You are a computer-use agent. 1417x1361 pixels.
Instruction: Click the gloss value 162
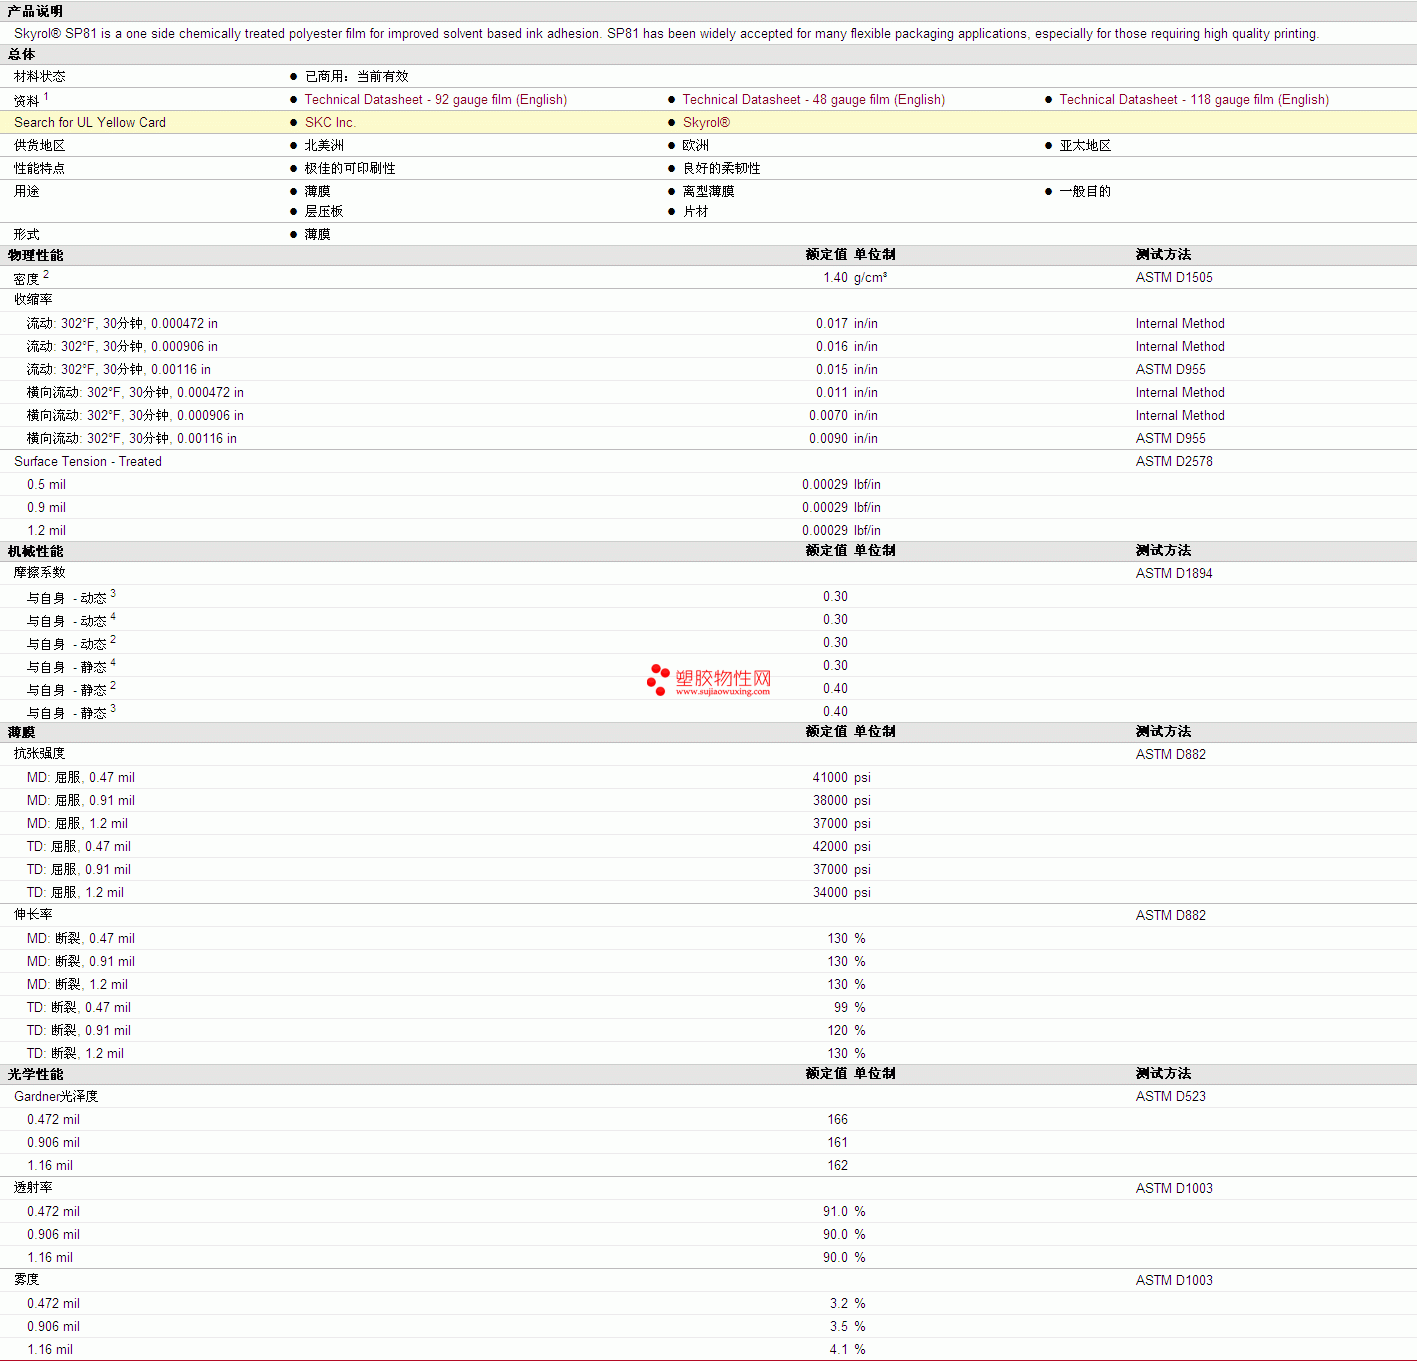pos(837,1165)
